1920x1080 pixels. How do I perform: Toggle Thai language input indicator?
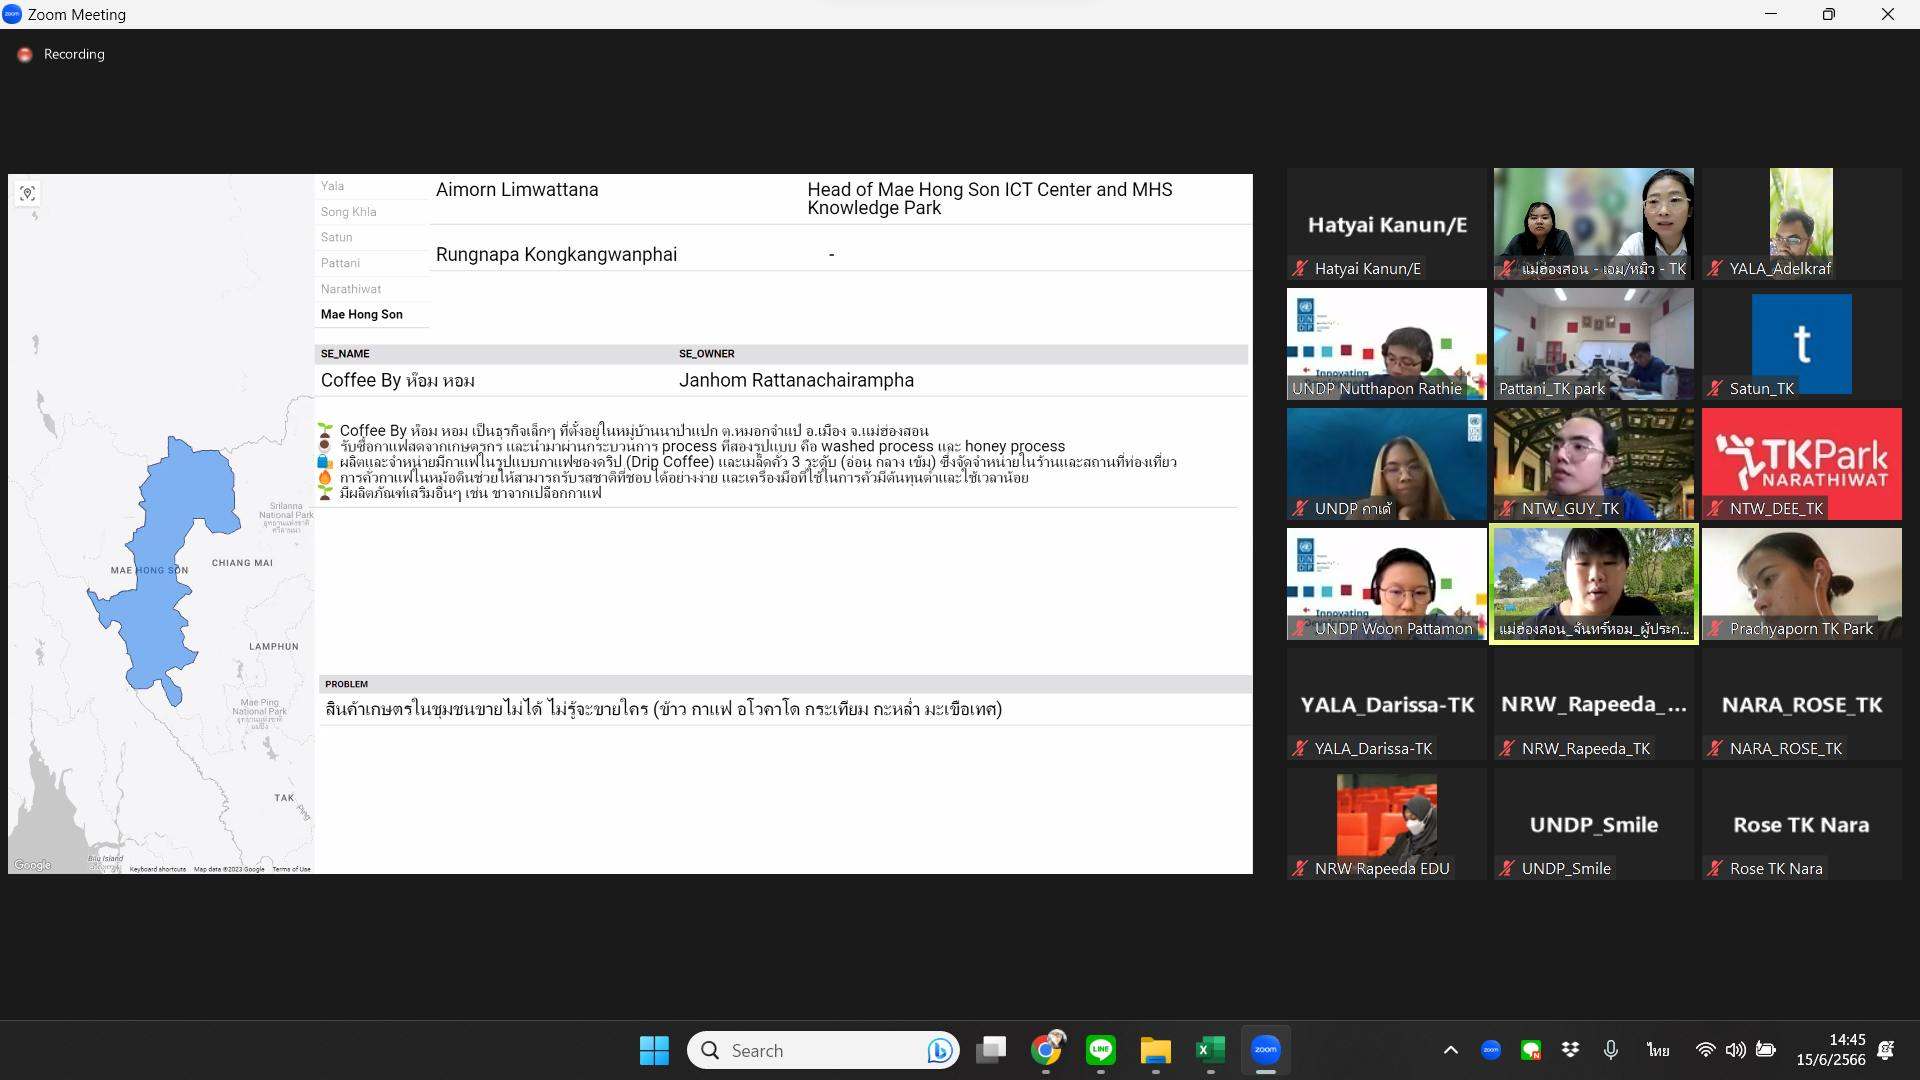pyautogui.click(x=1658, y=1050)
